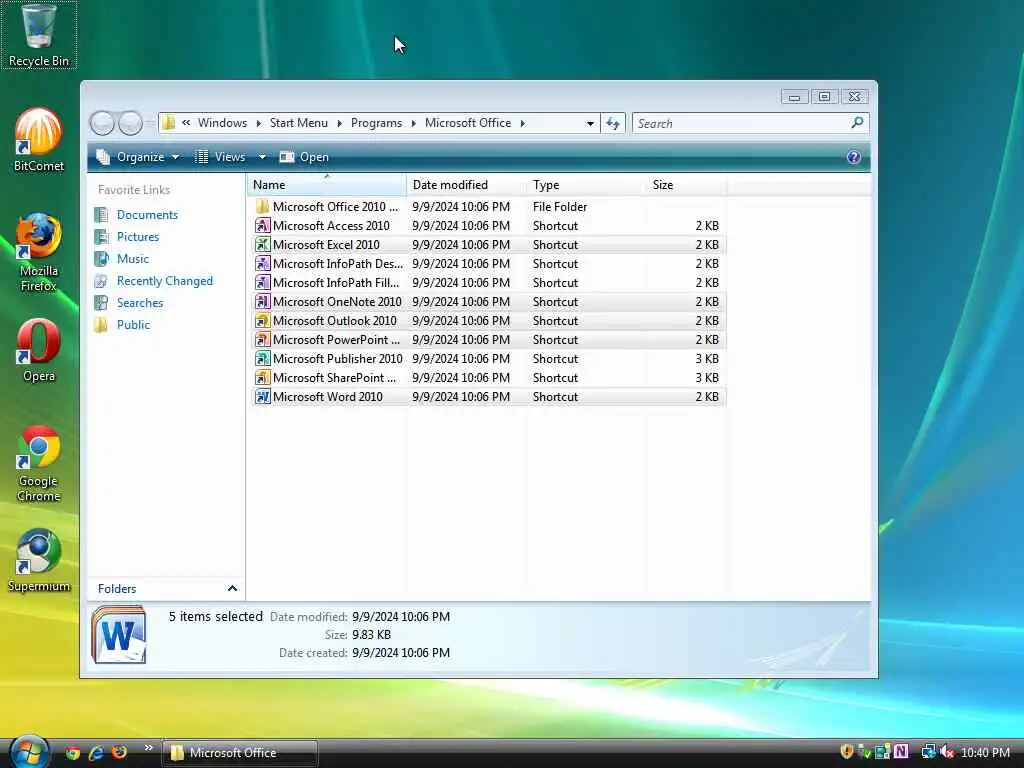Select the Microsoft SharePoint shortcut icon
Viewport: 1024px width, 768px height.
(x=263, y=377)
